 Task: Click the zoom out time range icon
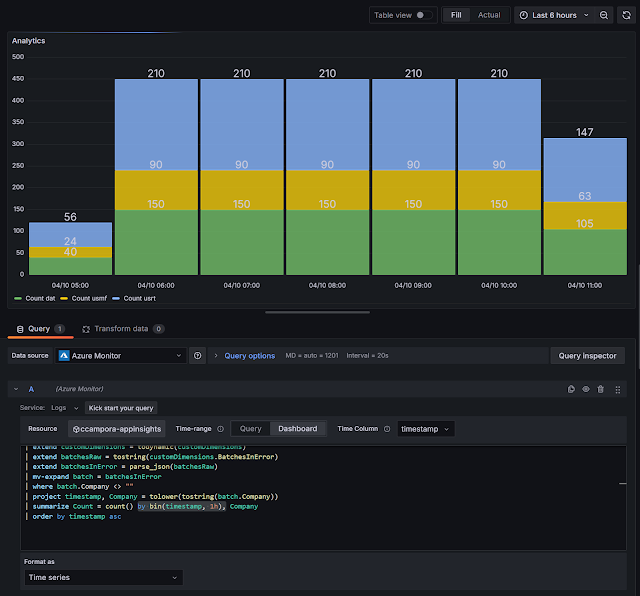[604, 15]
